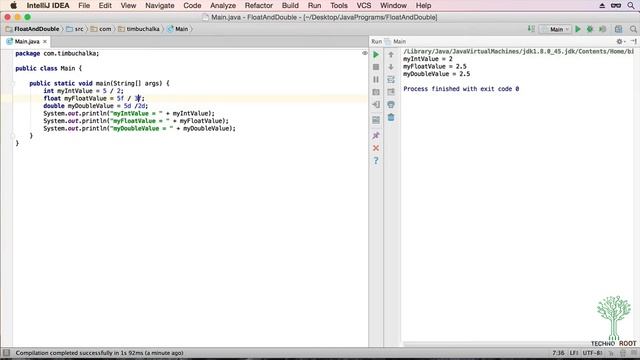Stop the running process in Run panel
Screen dimensions: 640x360
376,67
